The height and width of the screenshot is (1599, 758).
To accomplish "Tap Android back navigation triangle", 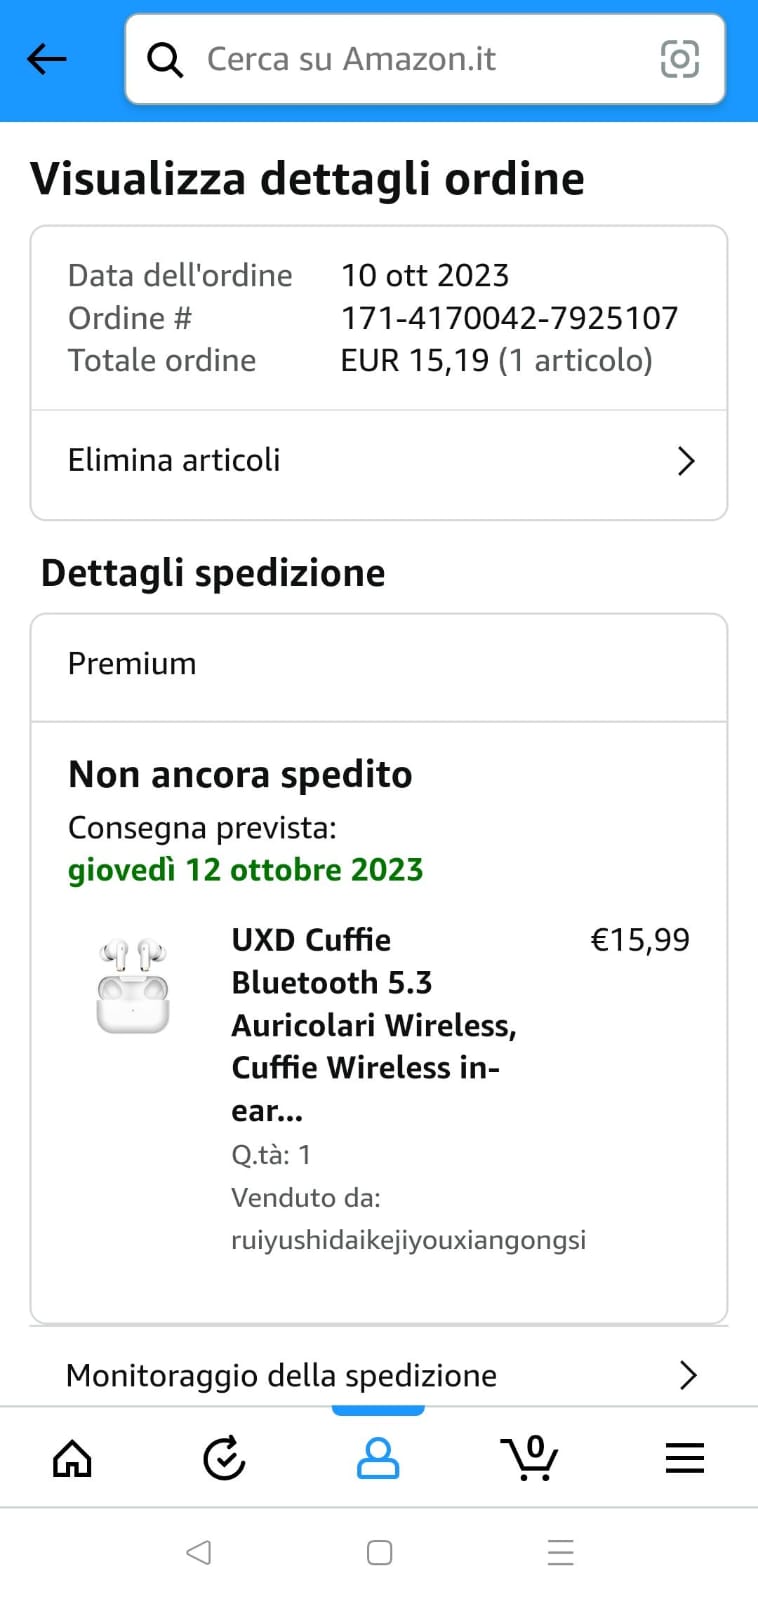I will (199, 1552).
